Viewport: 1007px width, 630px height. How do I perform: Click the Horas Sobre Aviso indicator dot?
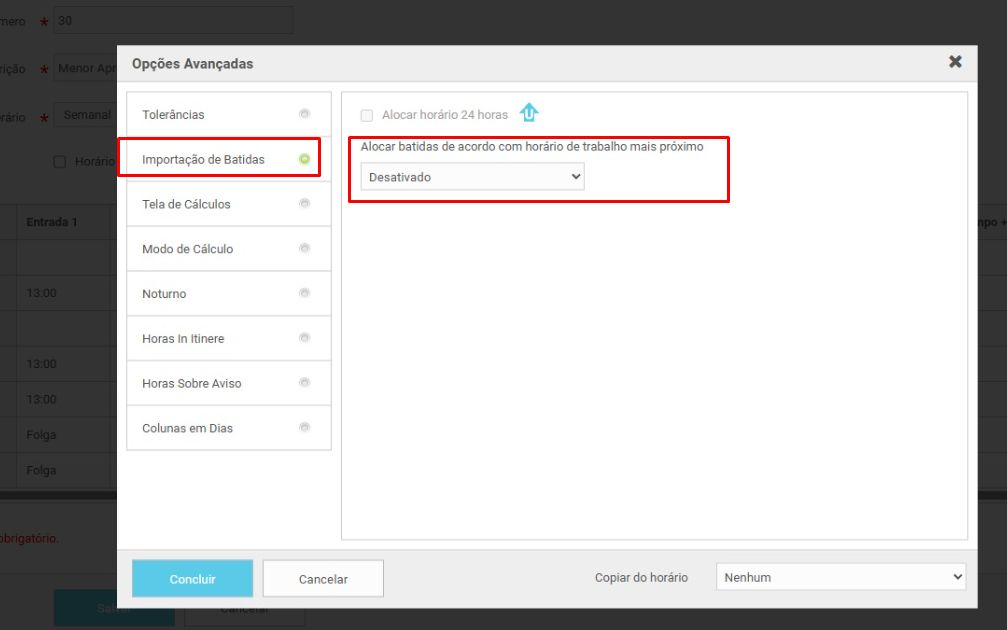(x=305, y=383)
